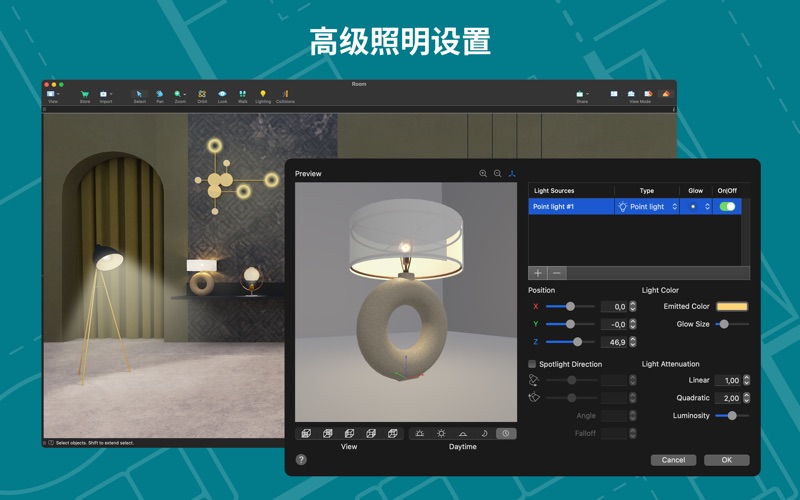Click the Share toolbar item

coord(581,95)
